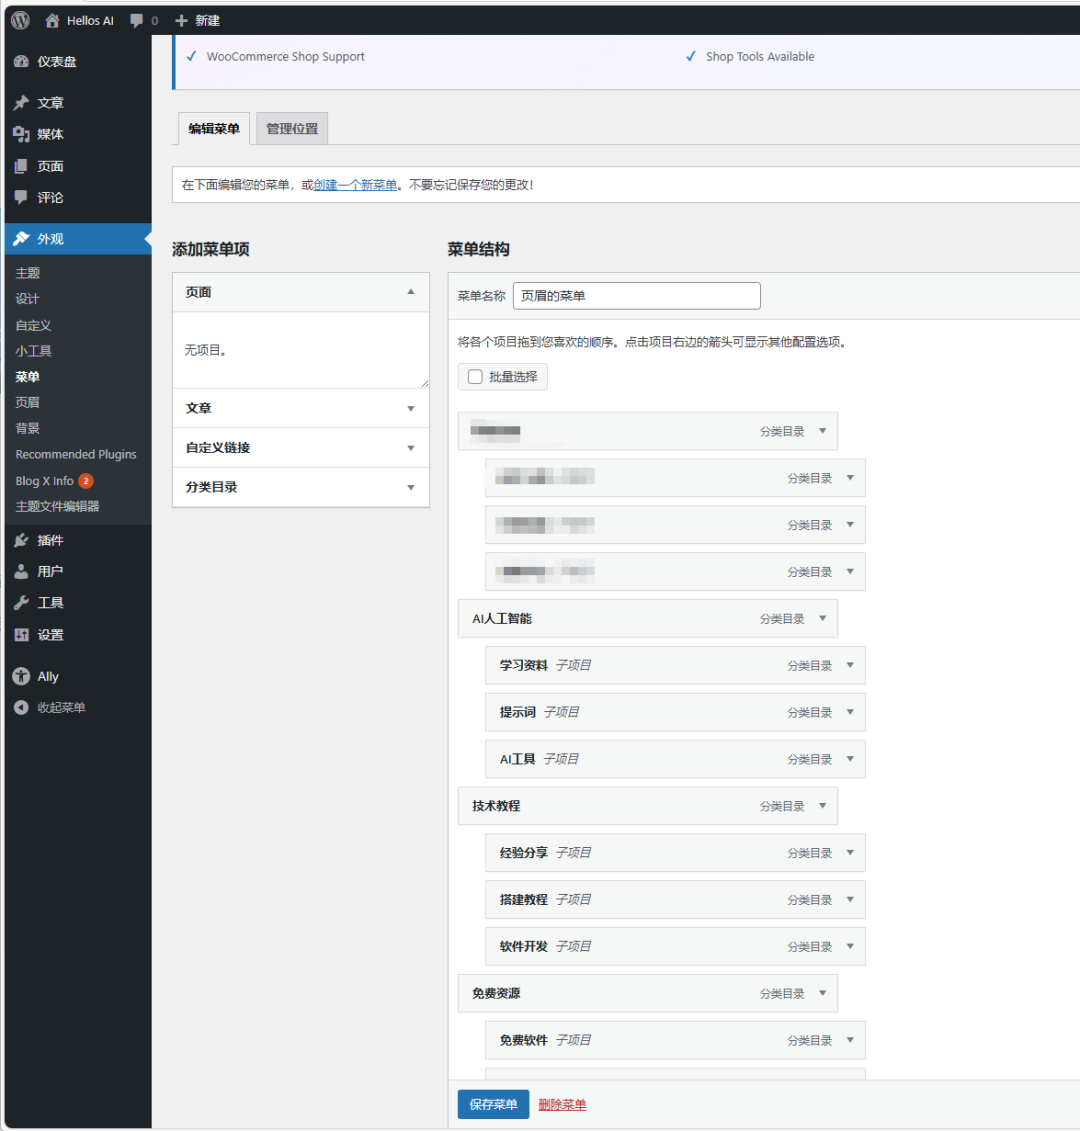Enable the 批量选择 checkbox
1080x1131 pixels.
(x=475, y=377)
